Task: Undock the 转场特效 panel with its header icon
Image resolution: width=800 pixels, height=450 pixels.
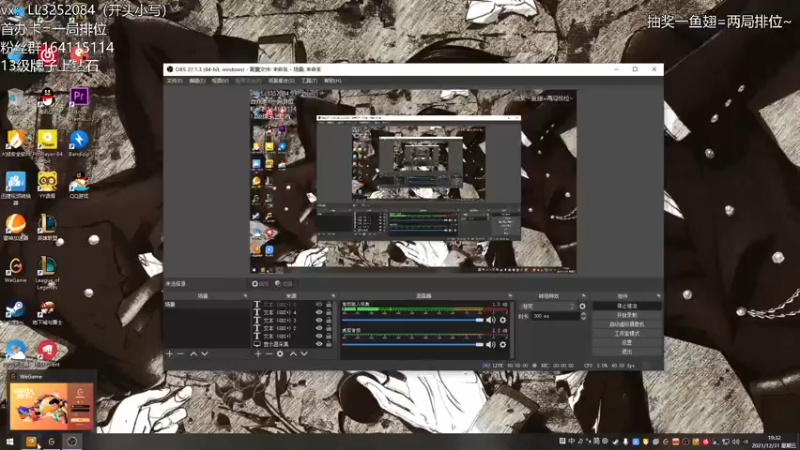Action: [x=584, y=296]
